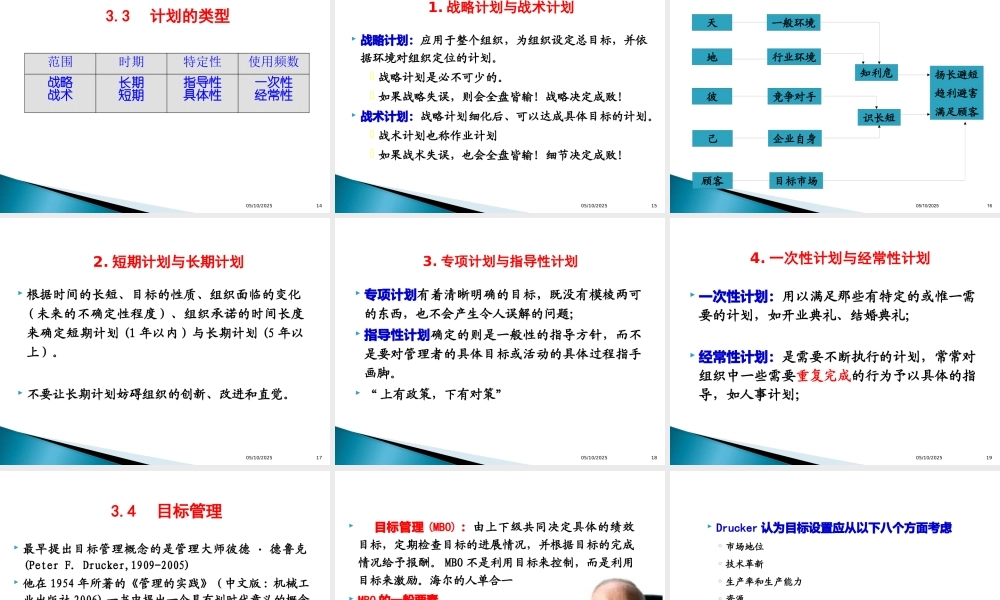
Task: Select the 战略计划与战术计划 slide thumbnail
Action: tap(499, 106)
